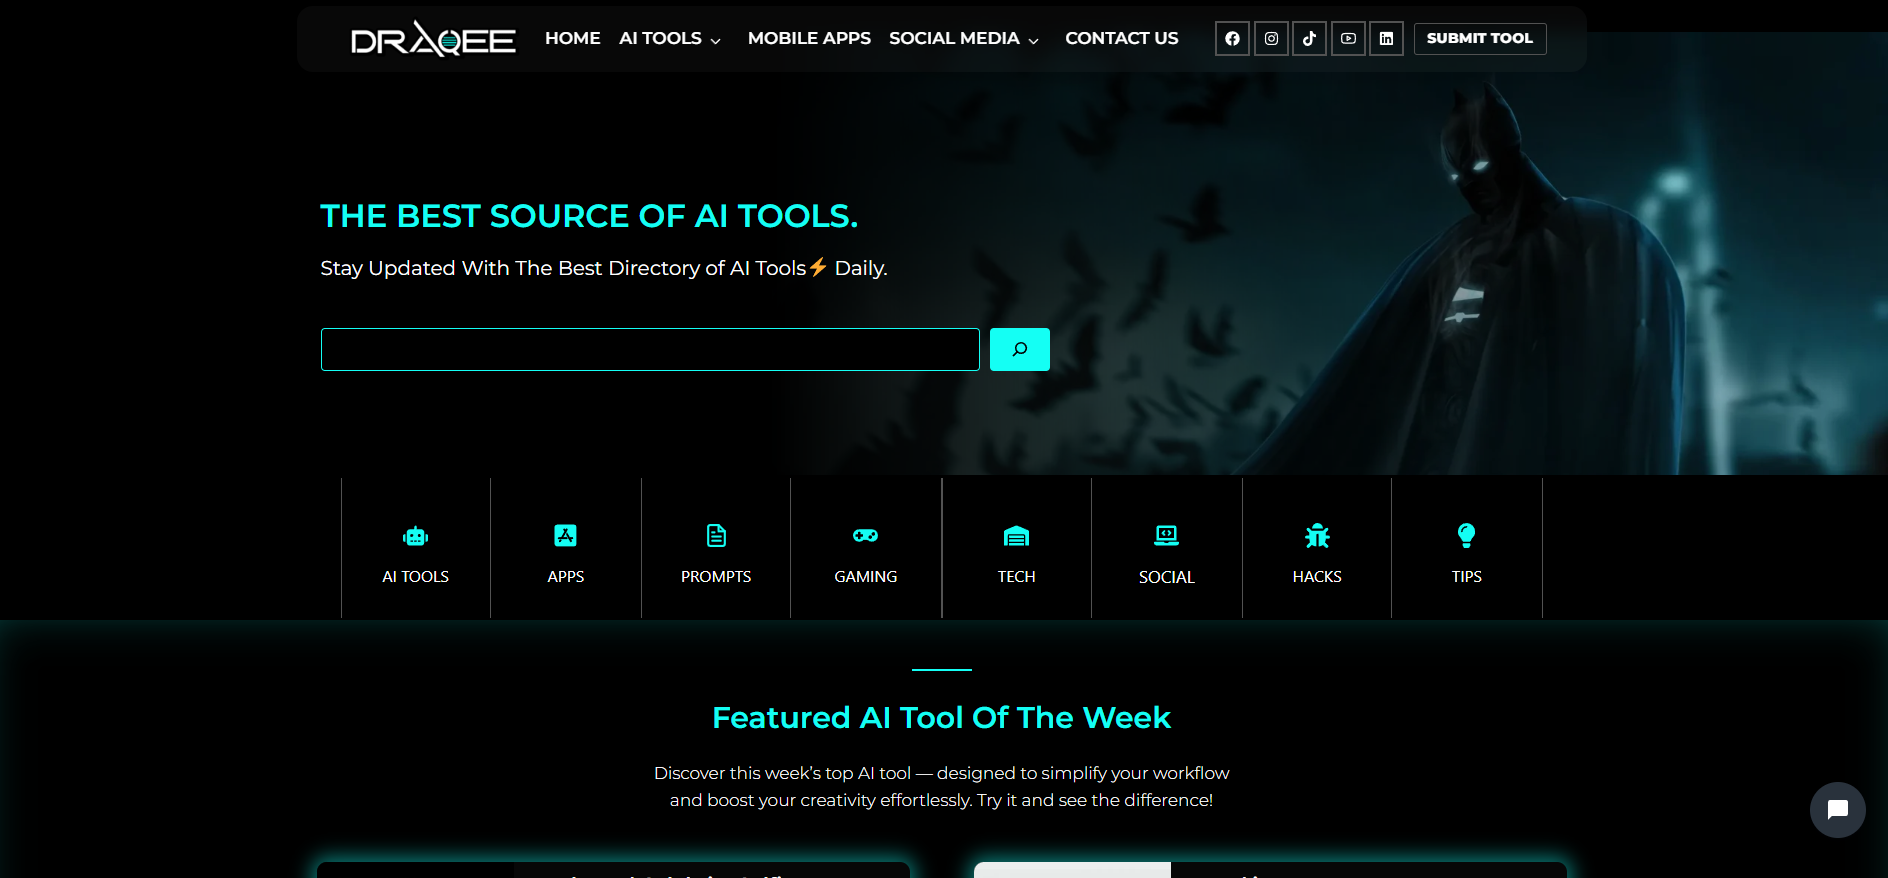Expand the AI Tools dropdown menu
This screenshot has width=1888, height=878.
point(669,39)
